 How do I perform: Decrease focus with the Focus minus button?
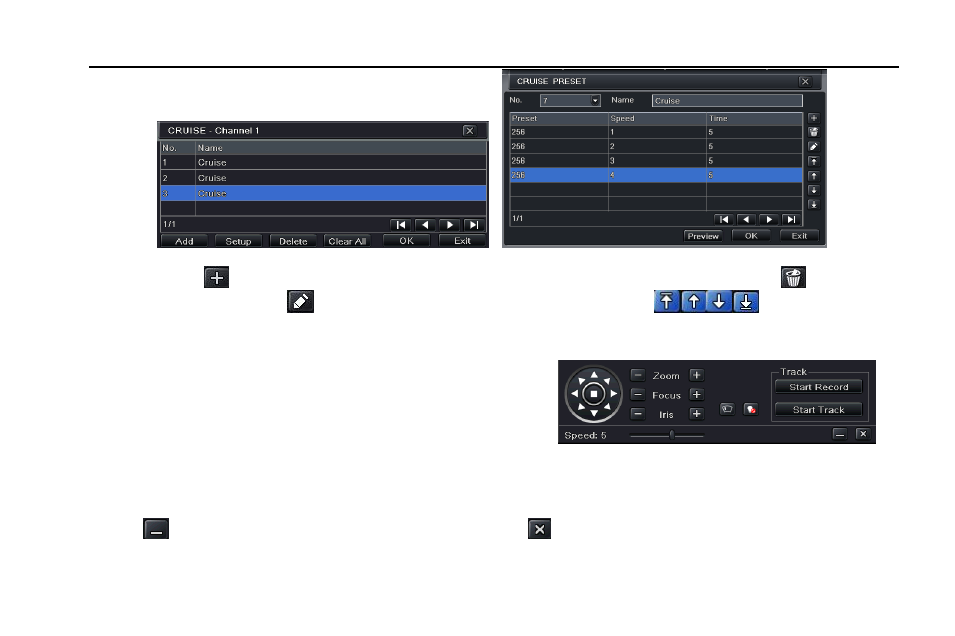pyautogui.click(x=638, y=395)
